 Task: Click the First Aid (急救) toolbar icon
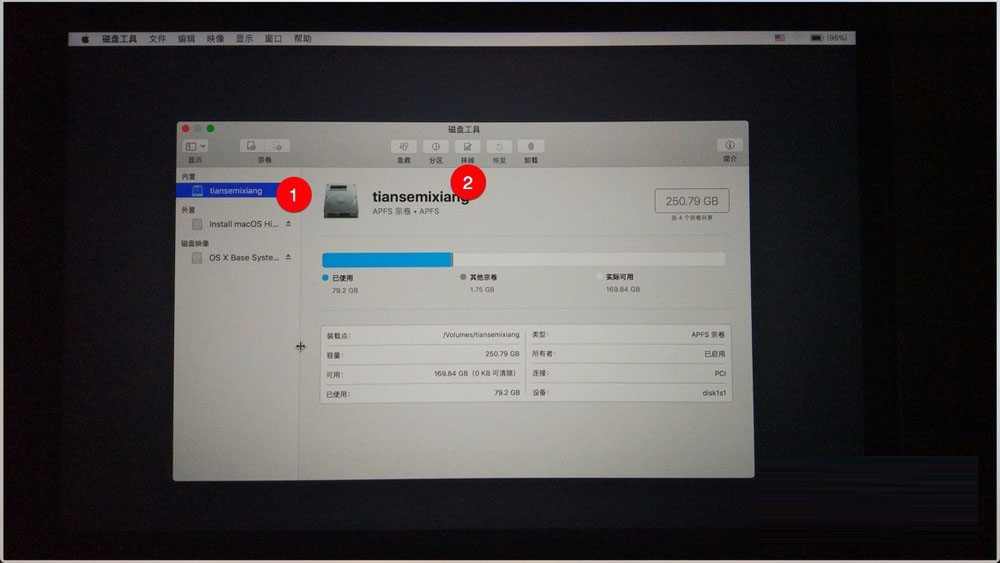(x=404, y=146)
